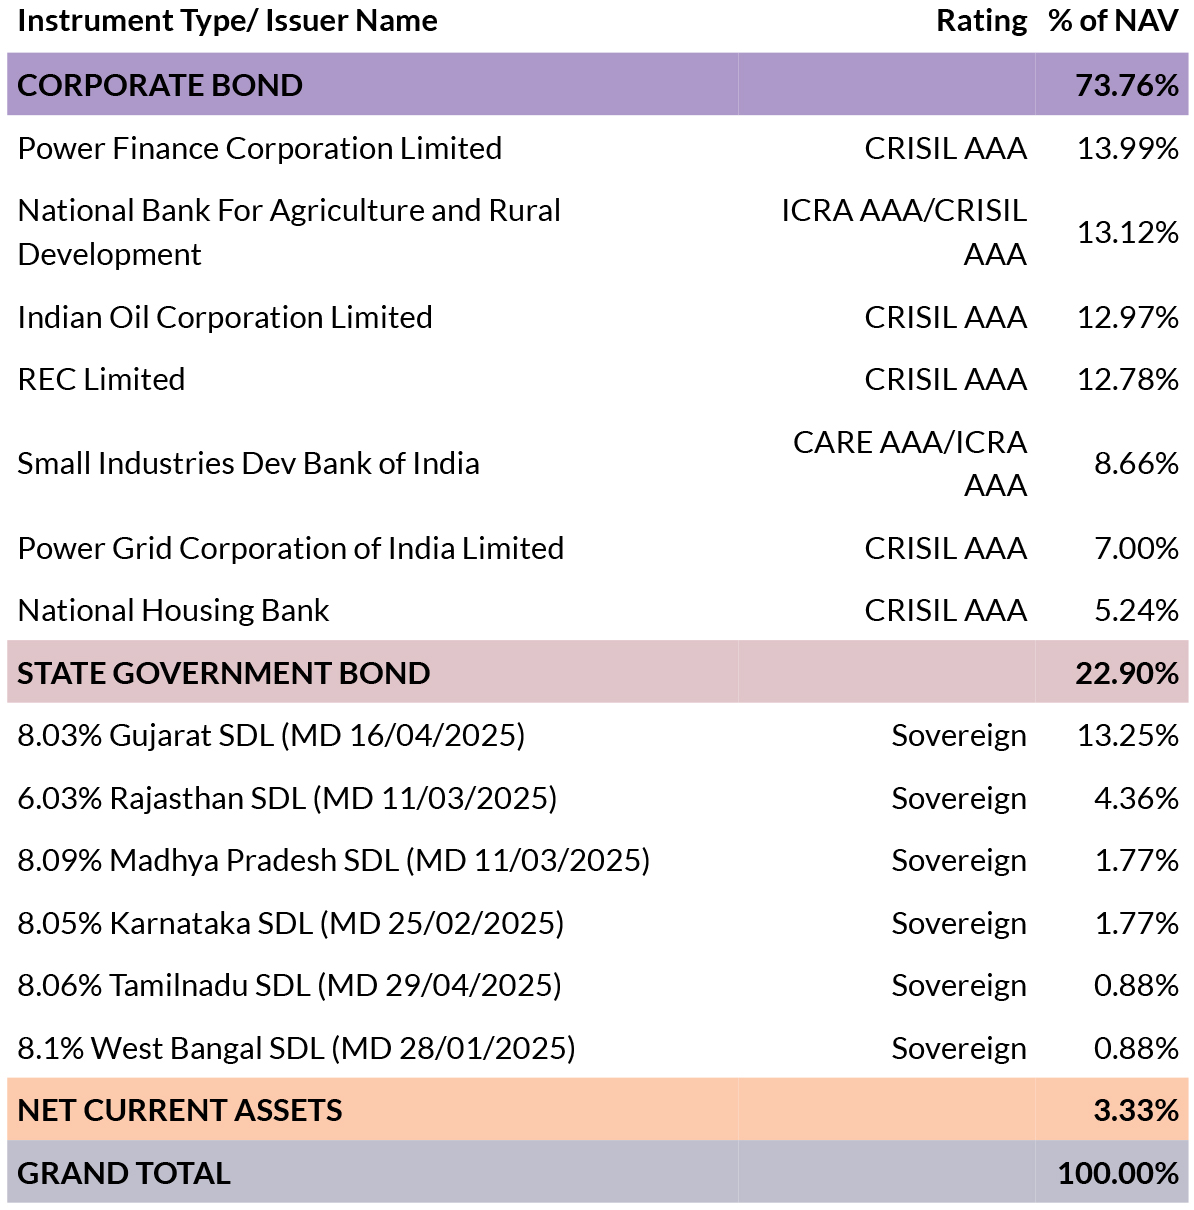Select the 6.03% Rajasthan SDL row
Viewport: 1194px width, 1210px height.
tap(597, 798)
